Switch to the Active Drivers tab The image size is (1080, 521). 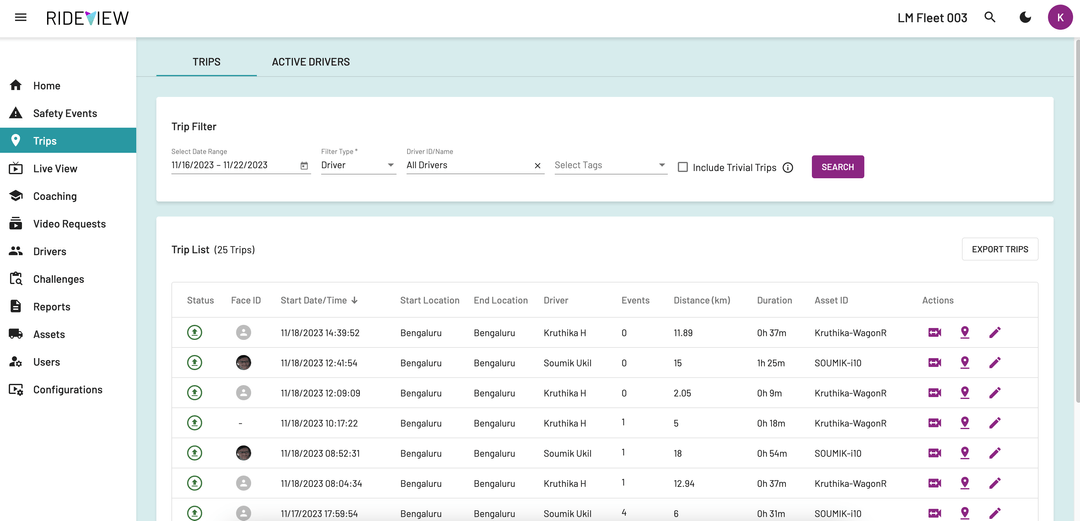311,62
